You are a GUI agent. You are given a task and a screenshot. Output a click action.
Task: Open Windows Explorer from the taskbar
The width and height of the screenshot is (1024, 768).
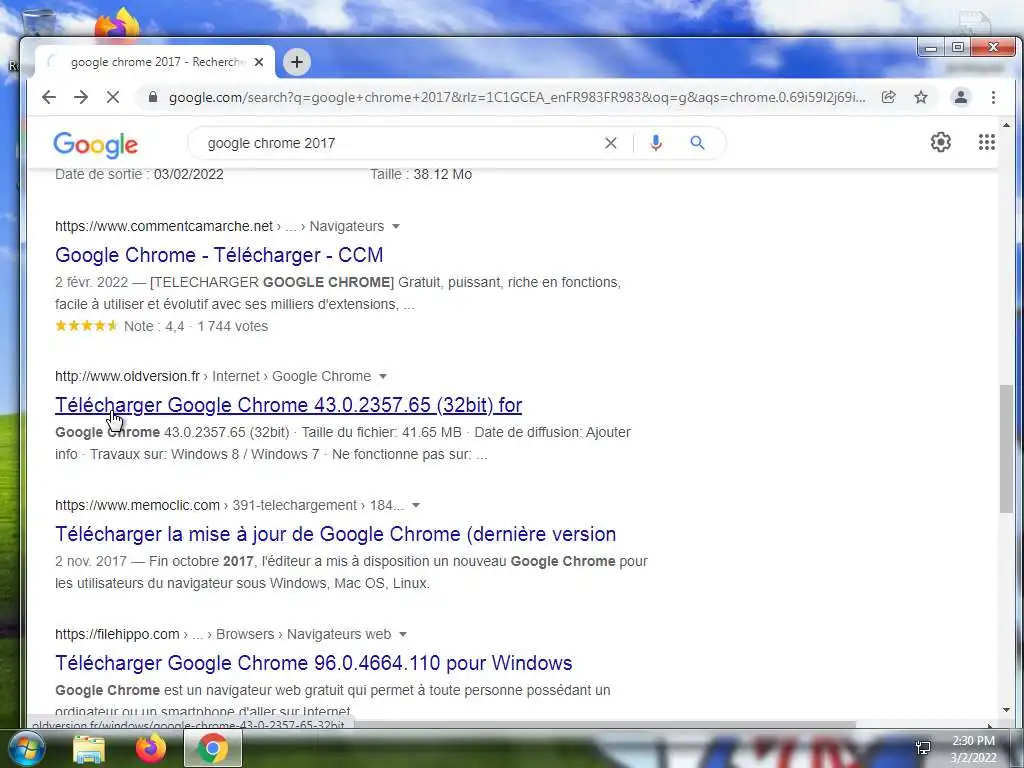tap(89, 749)
